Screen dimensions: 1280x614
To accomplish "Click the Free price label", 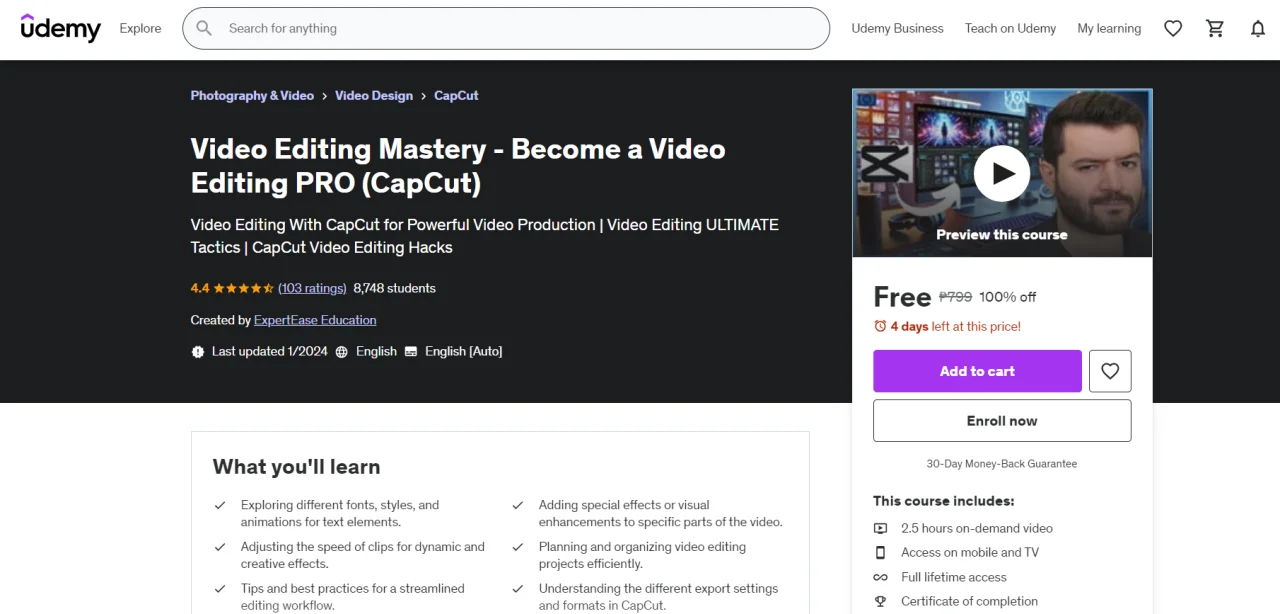I will pyautogui.click(x=902, y=296).
